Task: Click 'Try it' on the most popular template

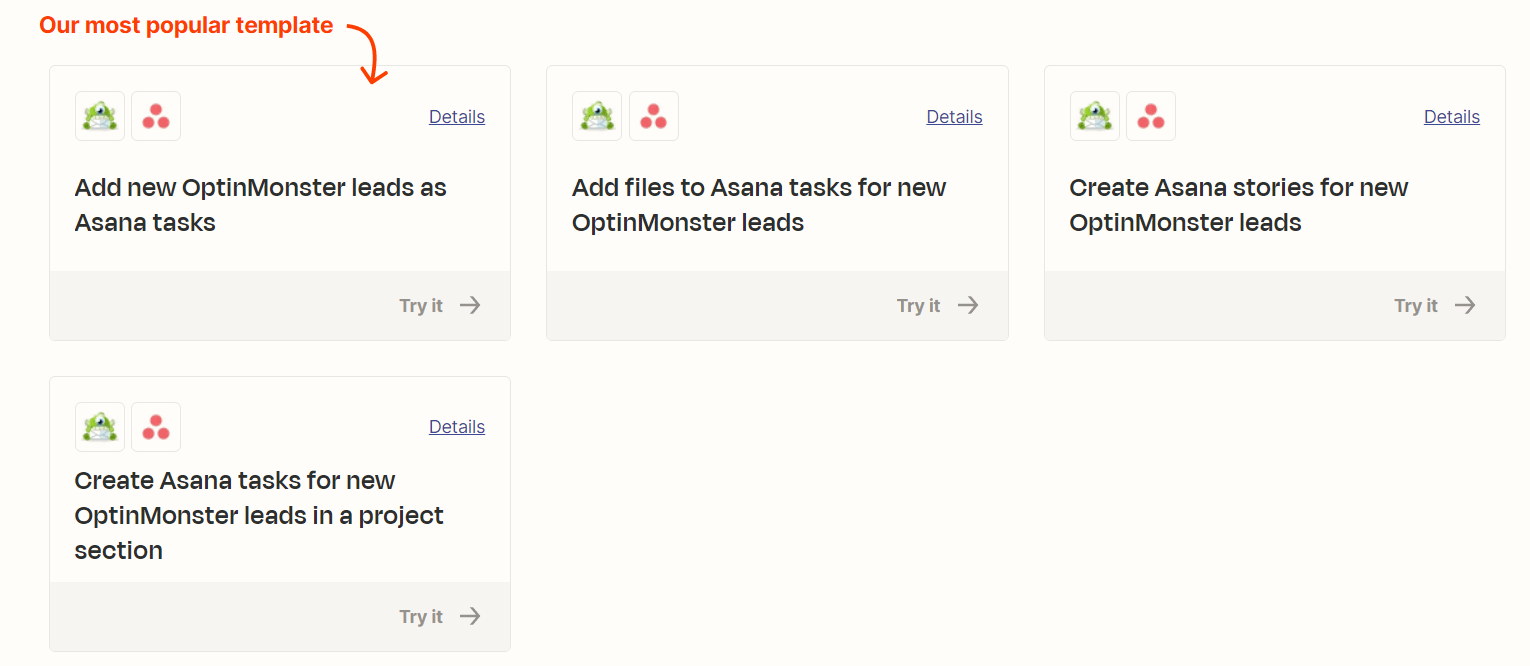Action: click(x=421, y=305)
